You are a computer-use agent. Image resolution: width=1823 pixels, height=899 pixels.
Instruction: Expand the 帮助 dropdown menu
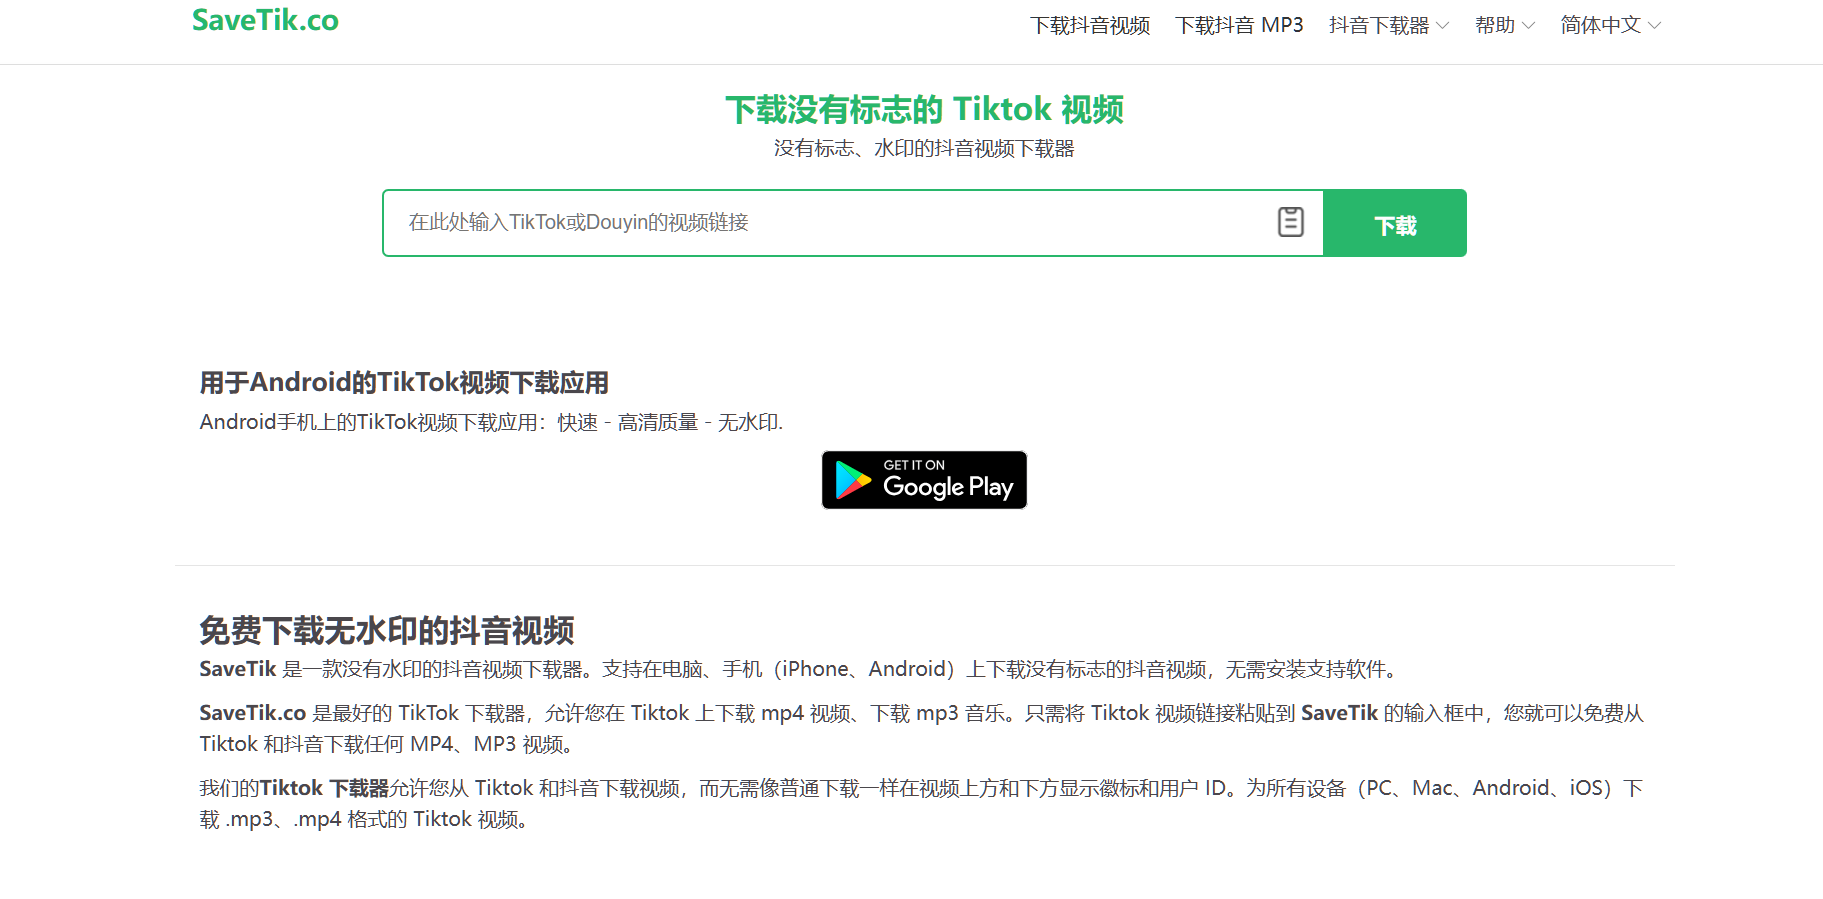1505,25
